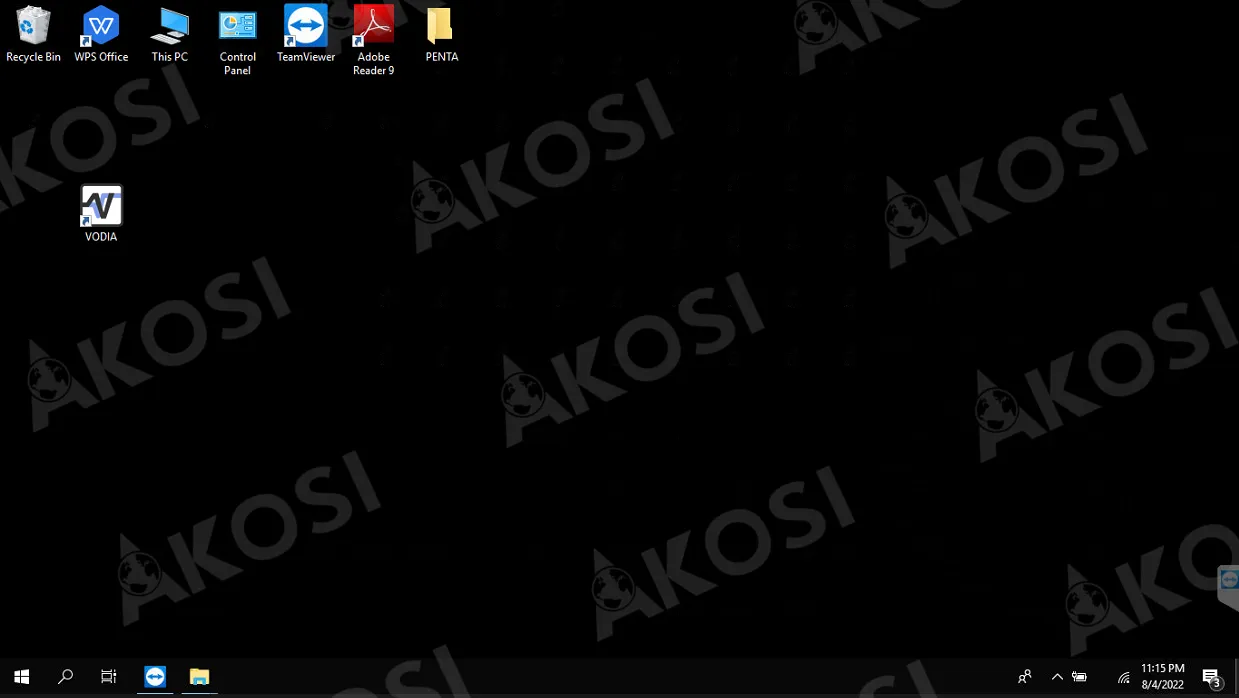Select the TeamViewer desktop shortcut
1239x698 pixels.
(x=306, y=35)
